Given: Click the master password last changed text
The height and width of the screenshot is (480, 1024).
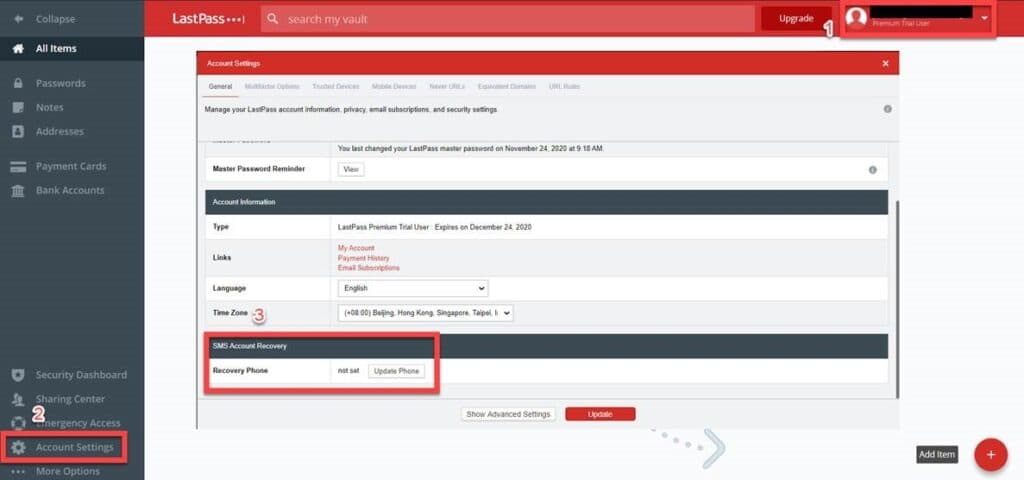Looking at the screenshot, I should (471, 149).
